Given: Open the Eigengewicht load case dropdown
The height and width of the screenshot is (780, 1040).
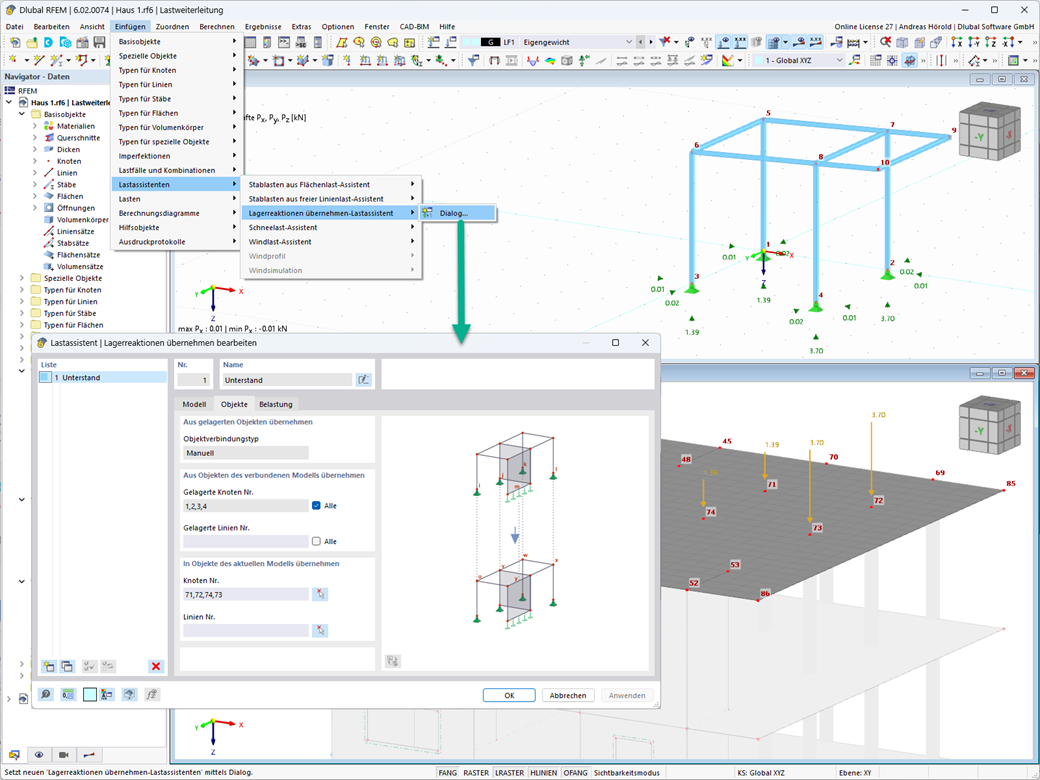Looking at the screenshot, I should [x=629, y=42].
